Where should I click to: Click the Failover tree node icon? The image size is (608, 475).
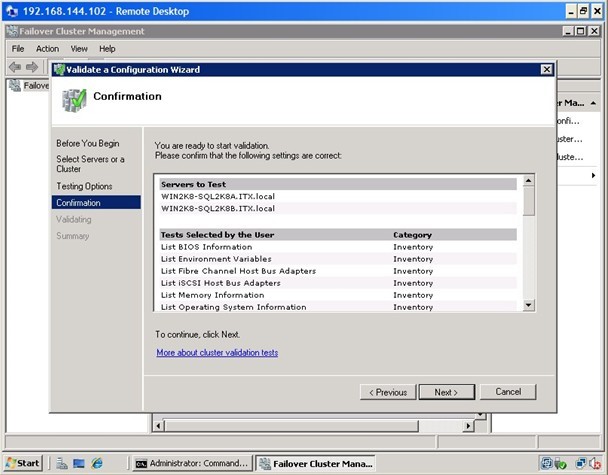coord(15,85)
